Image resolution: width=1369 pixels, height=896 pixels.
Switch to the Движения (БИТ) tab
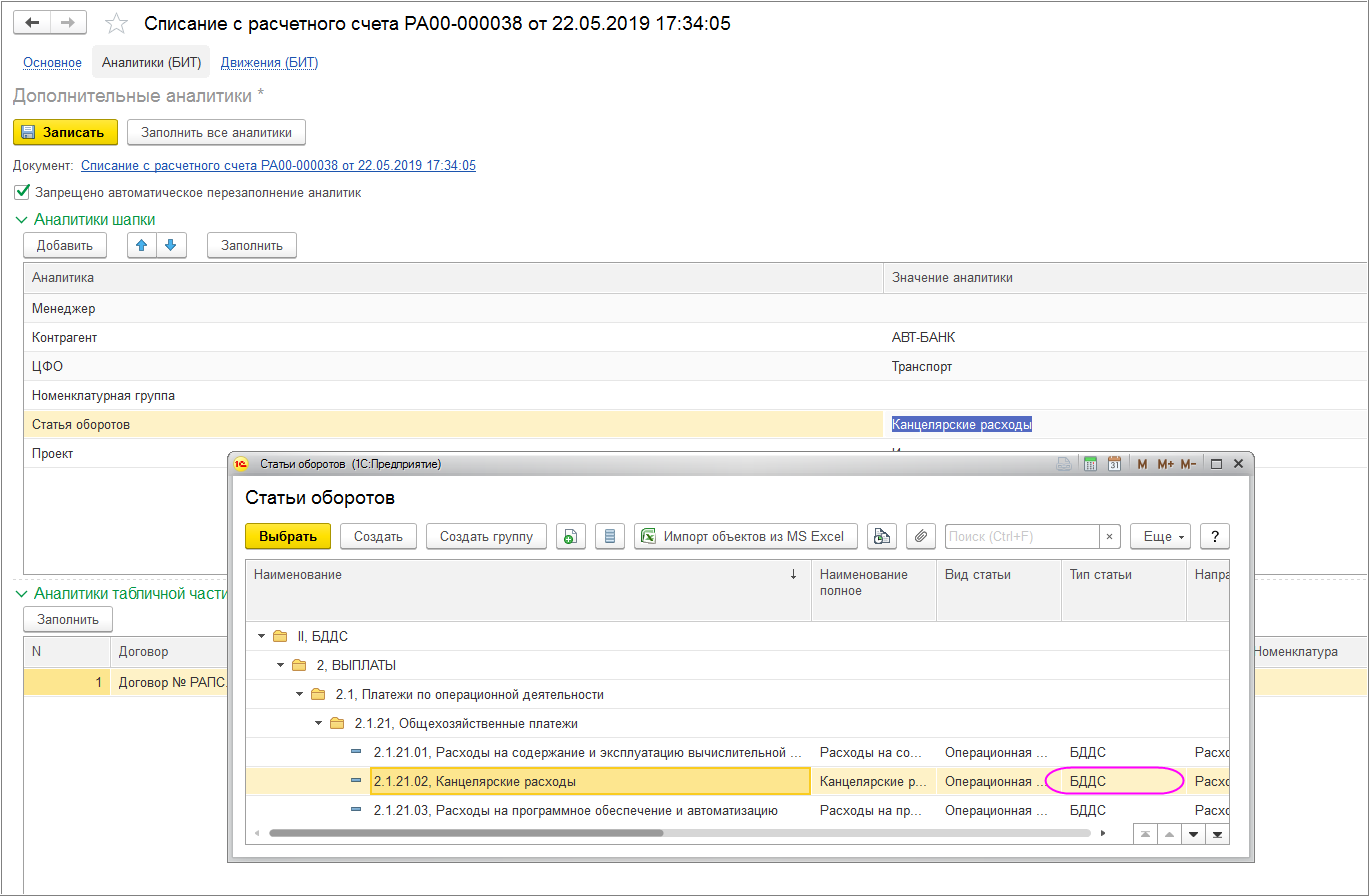click(269, 63)
